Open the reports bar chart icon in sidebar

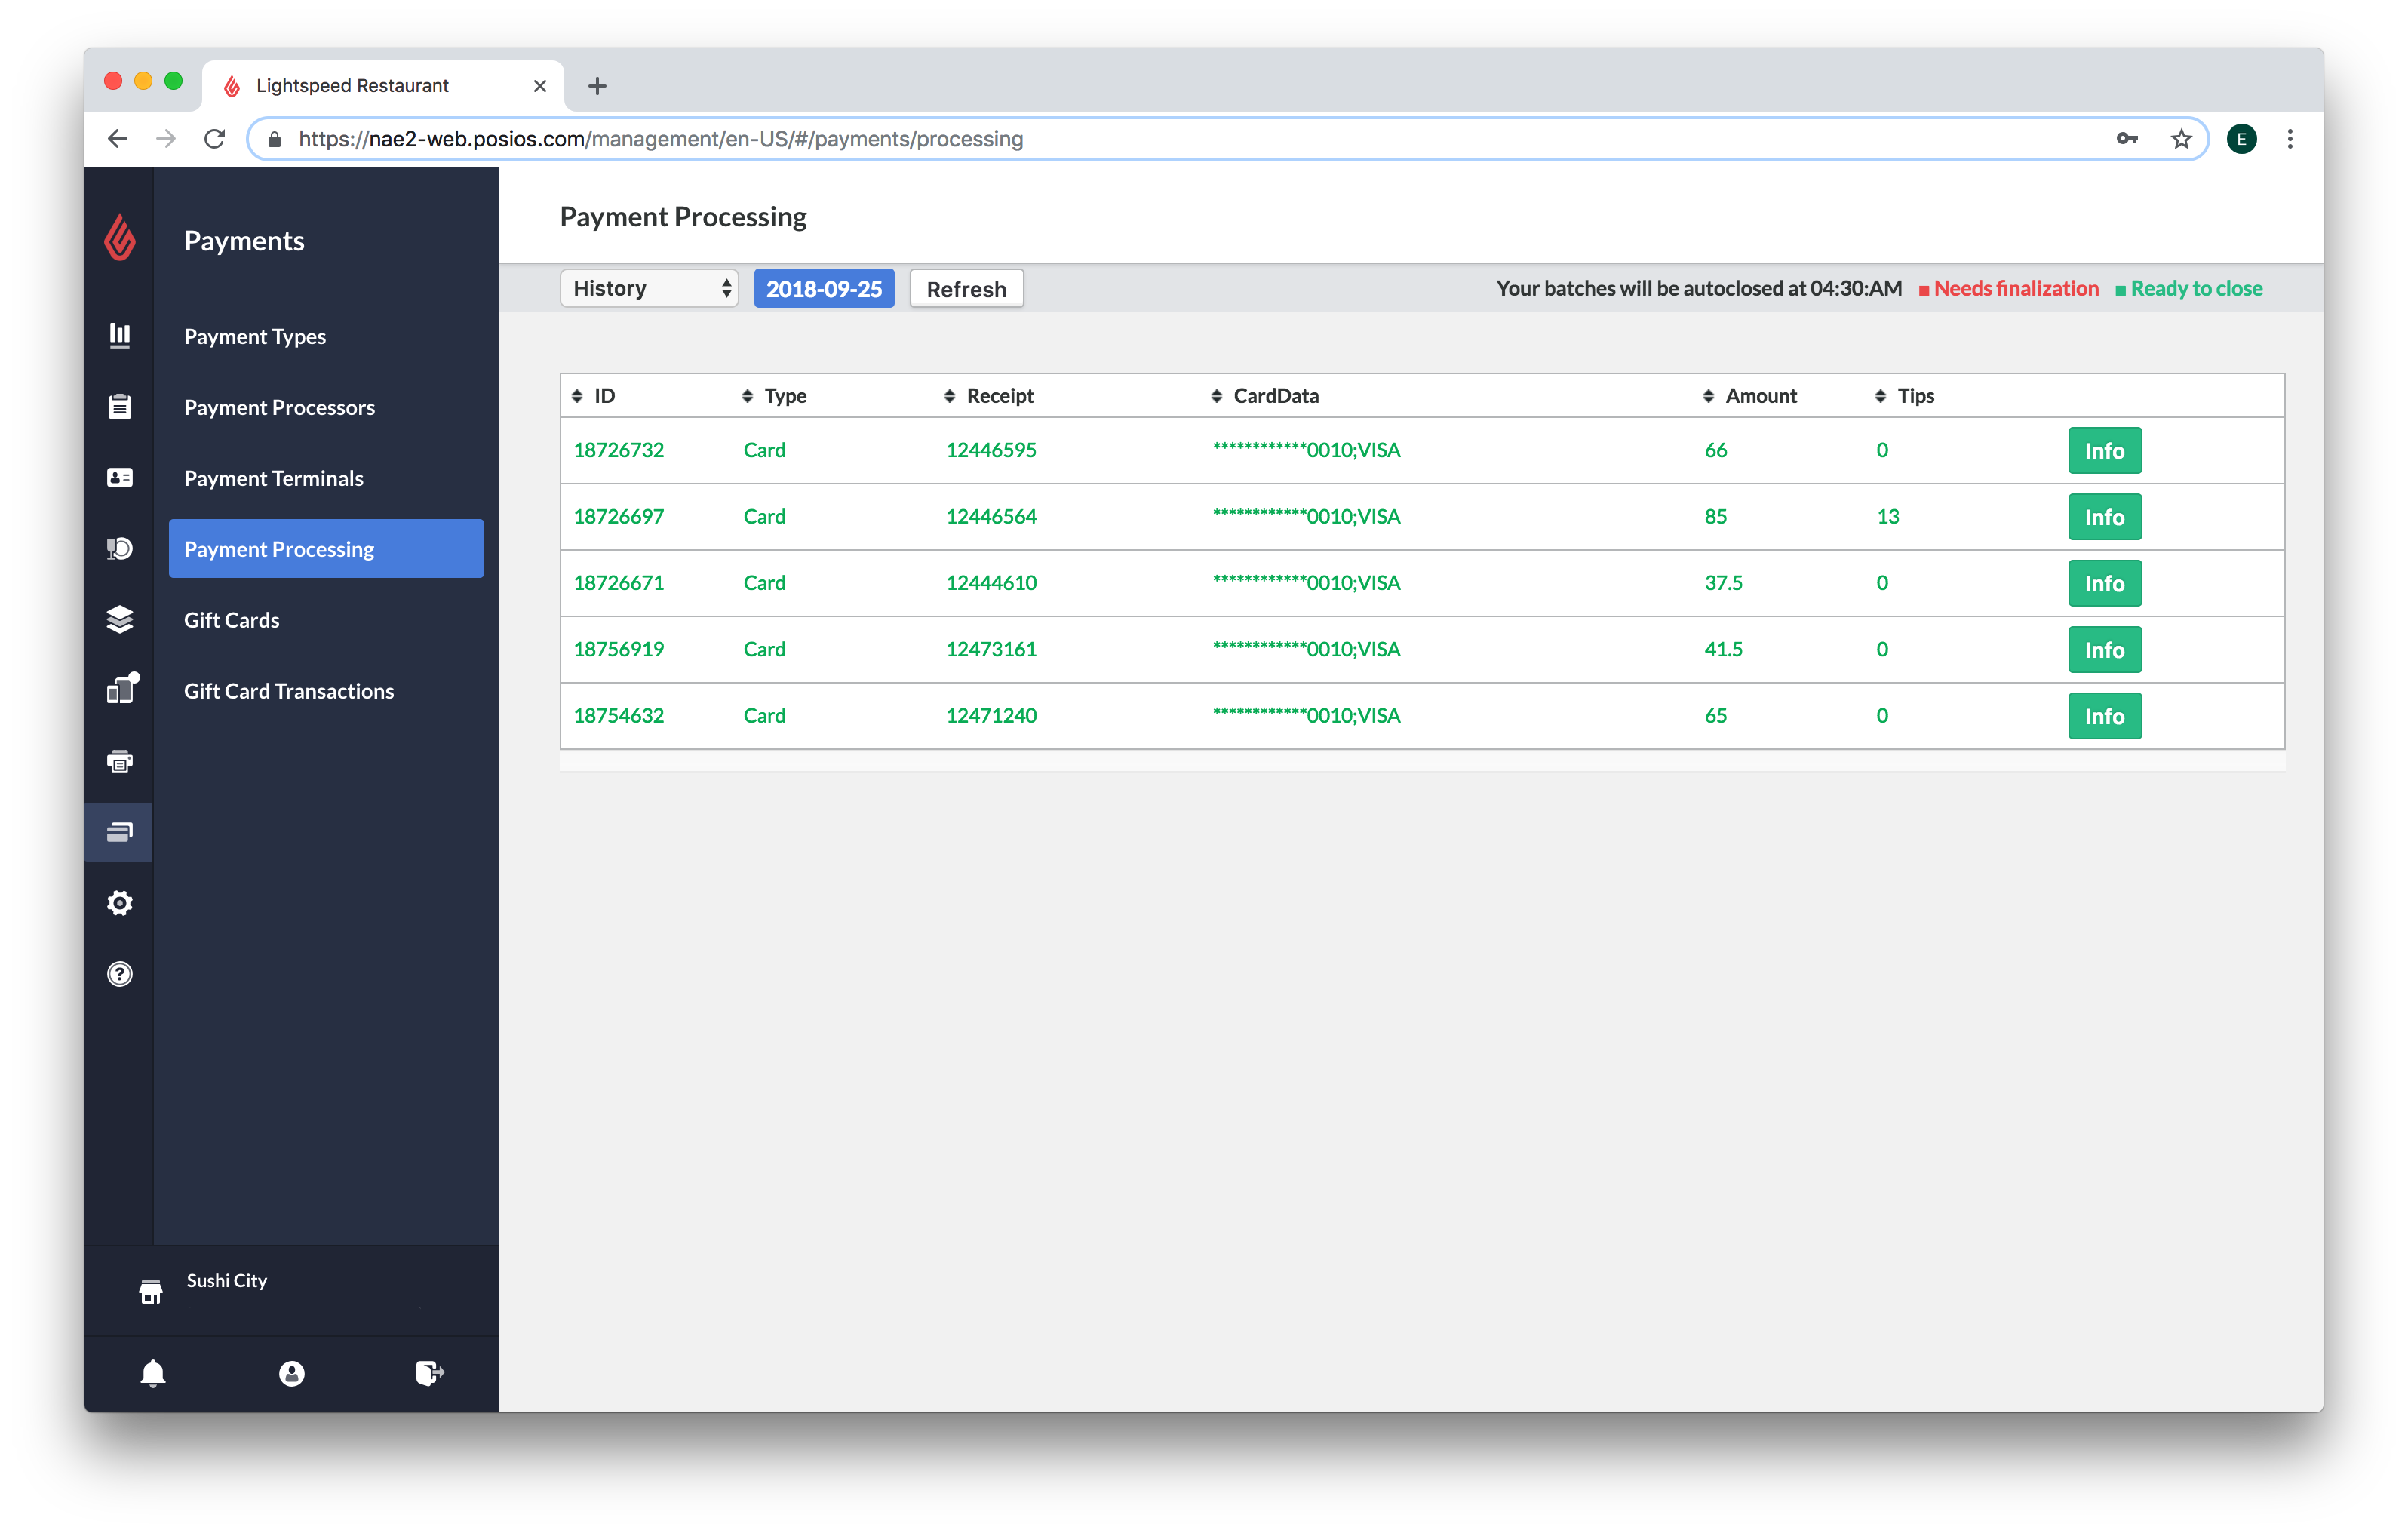pos(120,335)
